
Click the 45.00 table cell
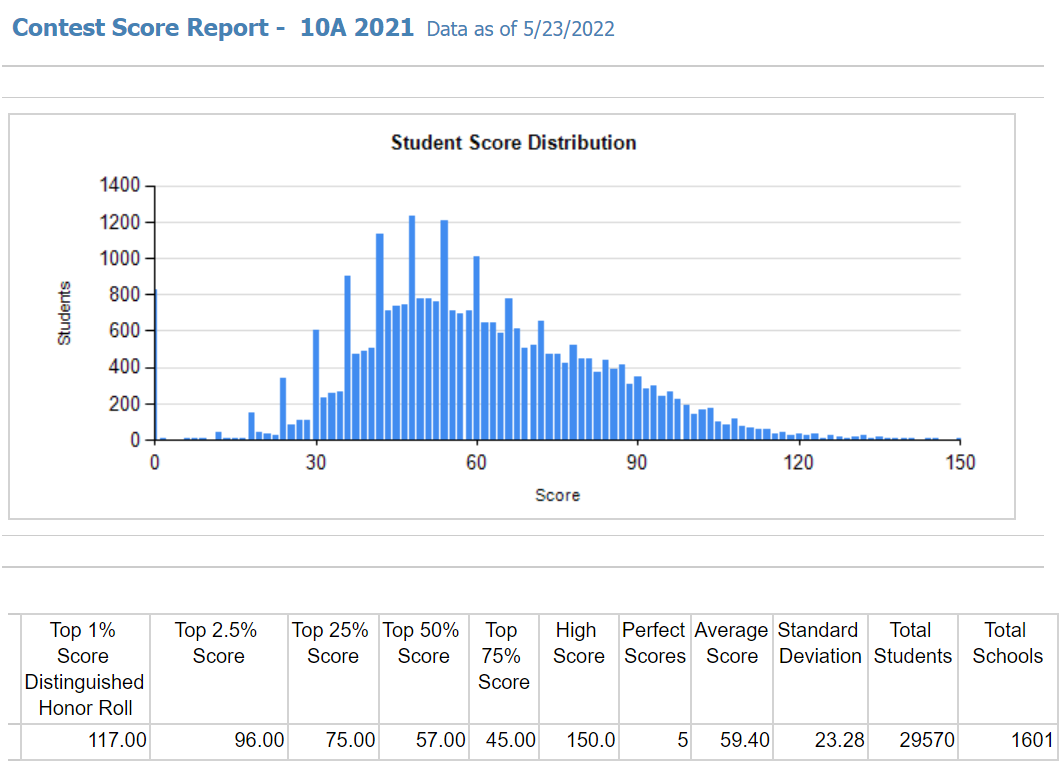point(504,740)
